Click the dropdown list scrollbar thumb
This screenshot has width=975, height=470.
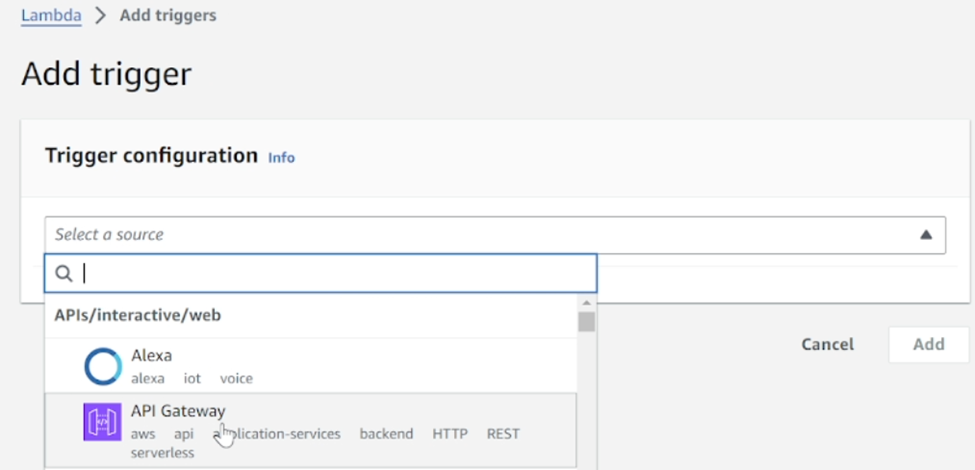click(586, 322)
